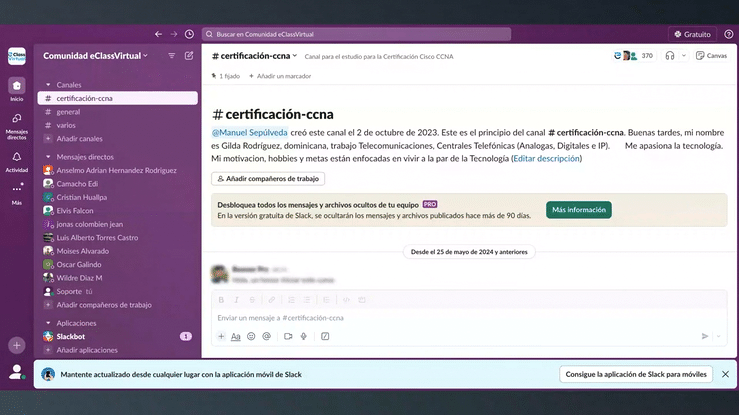
Task: Open the certificación-ccna channel header dropdown
Action: (255, 56)
